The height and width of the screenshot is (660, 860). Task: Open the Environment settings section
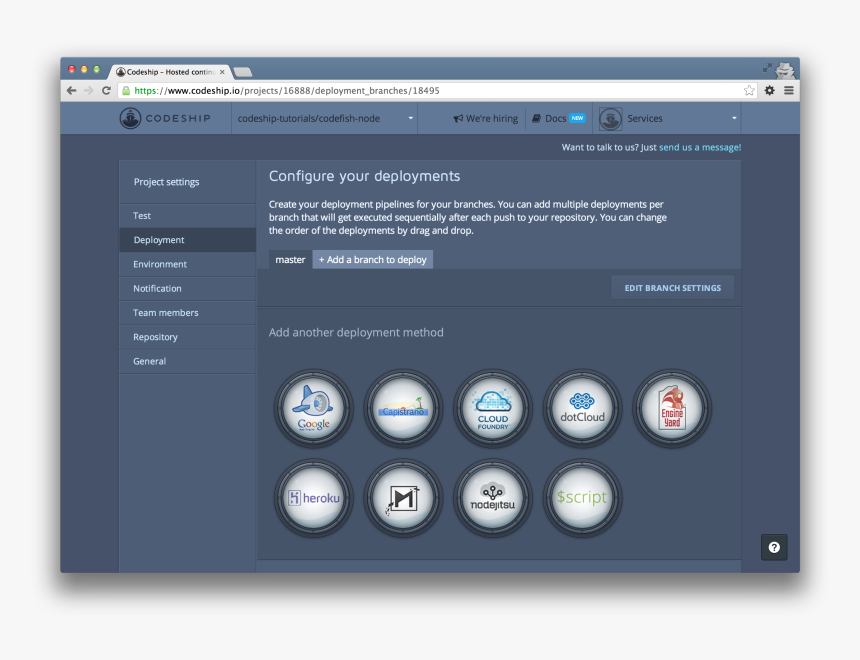pyautogui.click(x=188, y=264)
